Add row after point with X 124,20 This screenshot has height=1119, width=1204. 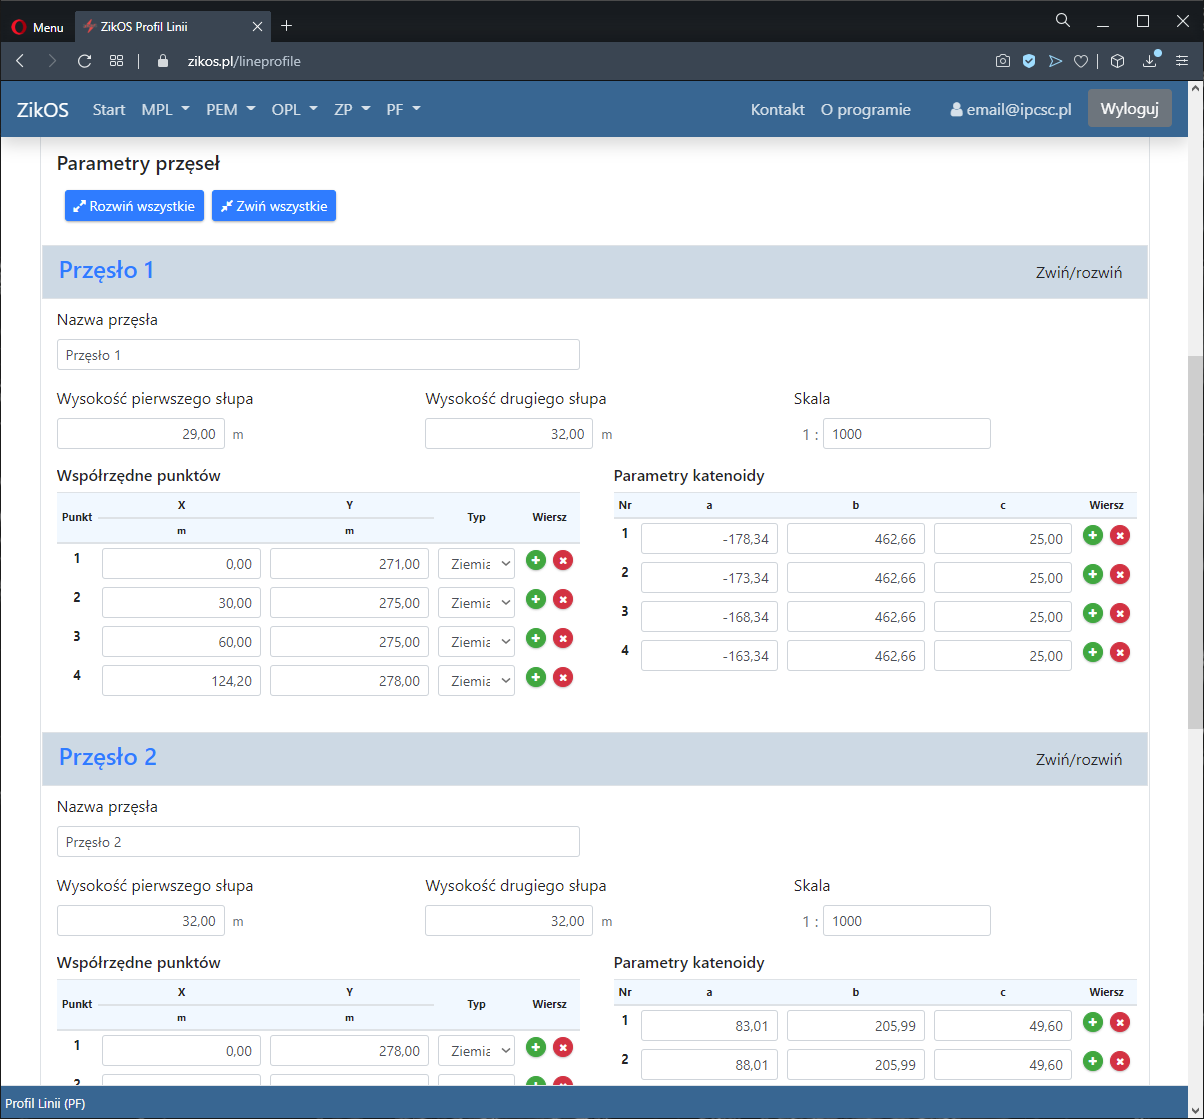536,677
